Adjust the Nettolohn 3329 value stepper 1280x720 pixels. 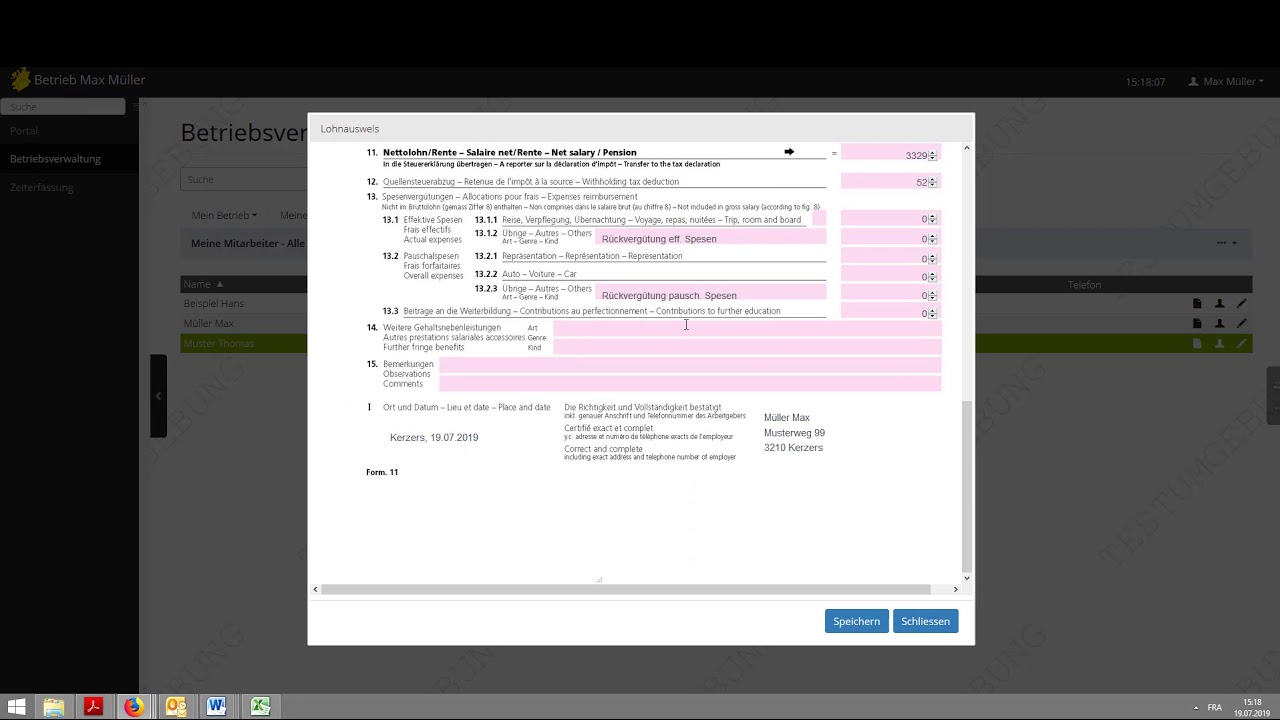click(932, 156)
